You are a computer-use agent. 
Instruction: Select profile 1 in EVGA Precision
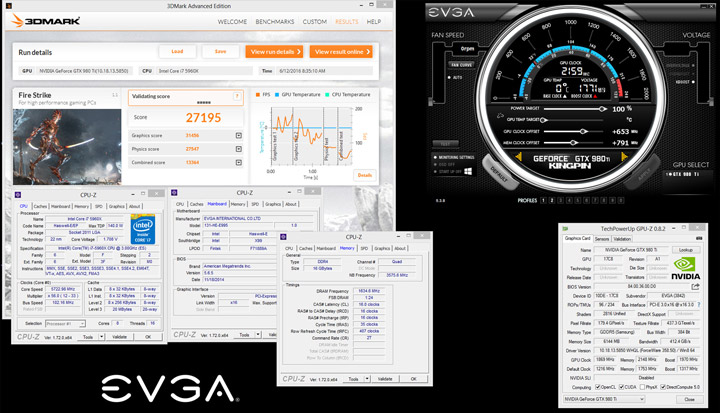pyautogui.click(x=543, y=200)
